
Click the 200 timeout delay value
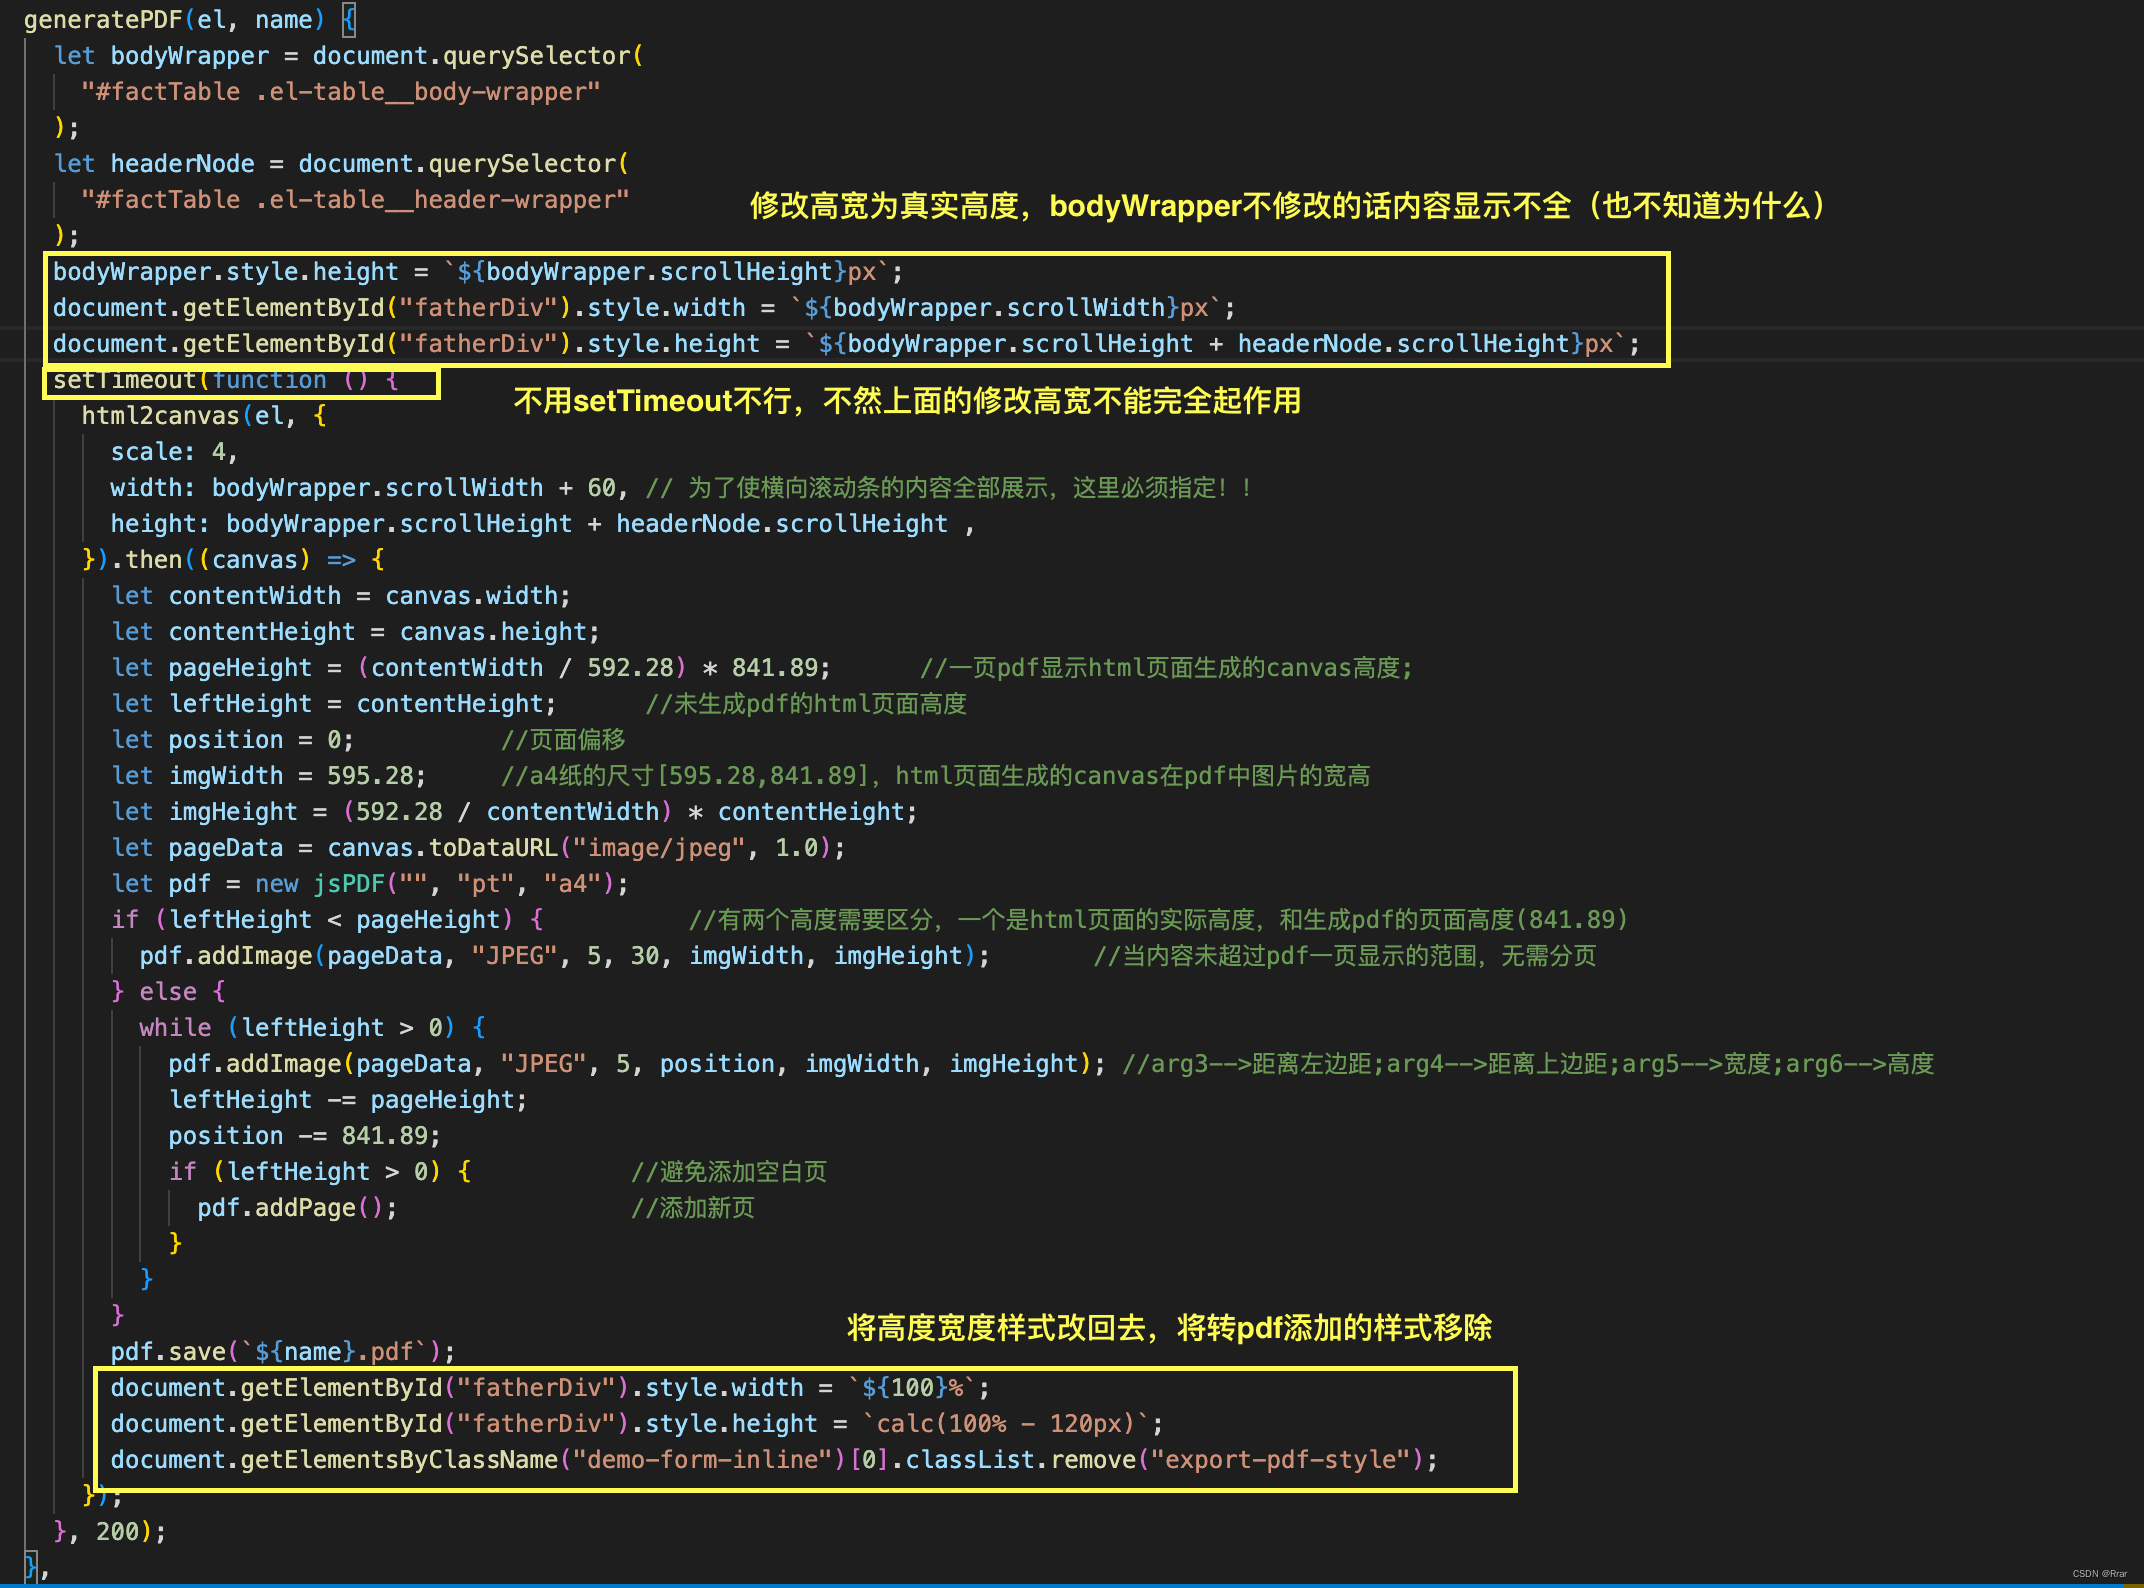[116, 1532]
